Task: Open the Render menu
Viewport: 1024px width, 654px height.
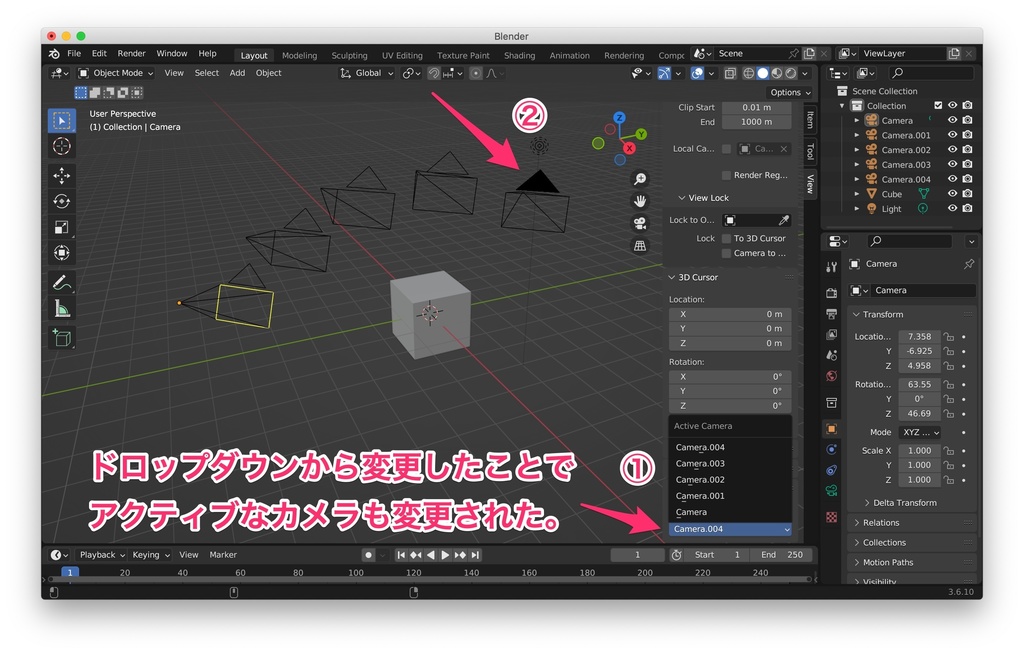Action: coord(129,53)
